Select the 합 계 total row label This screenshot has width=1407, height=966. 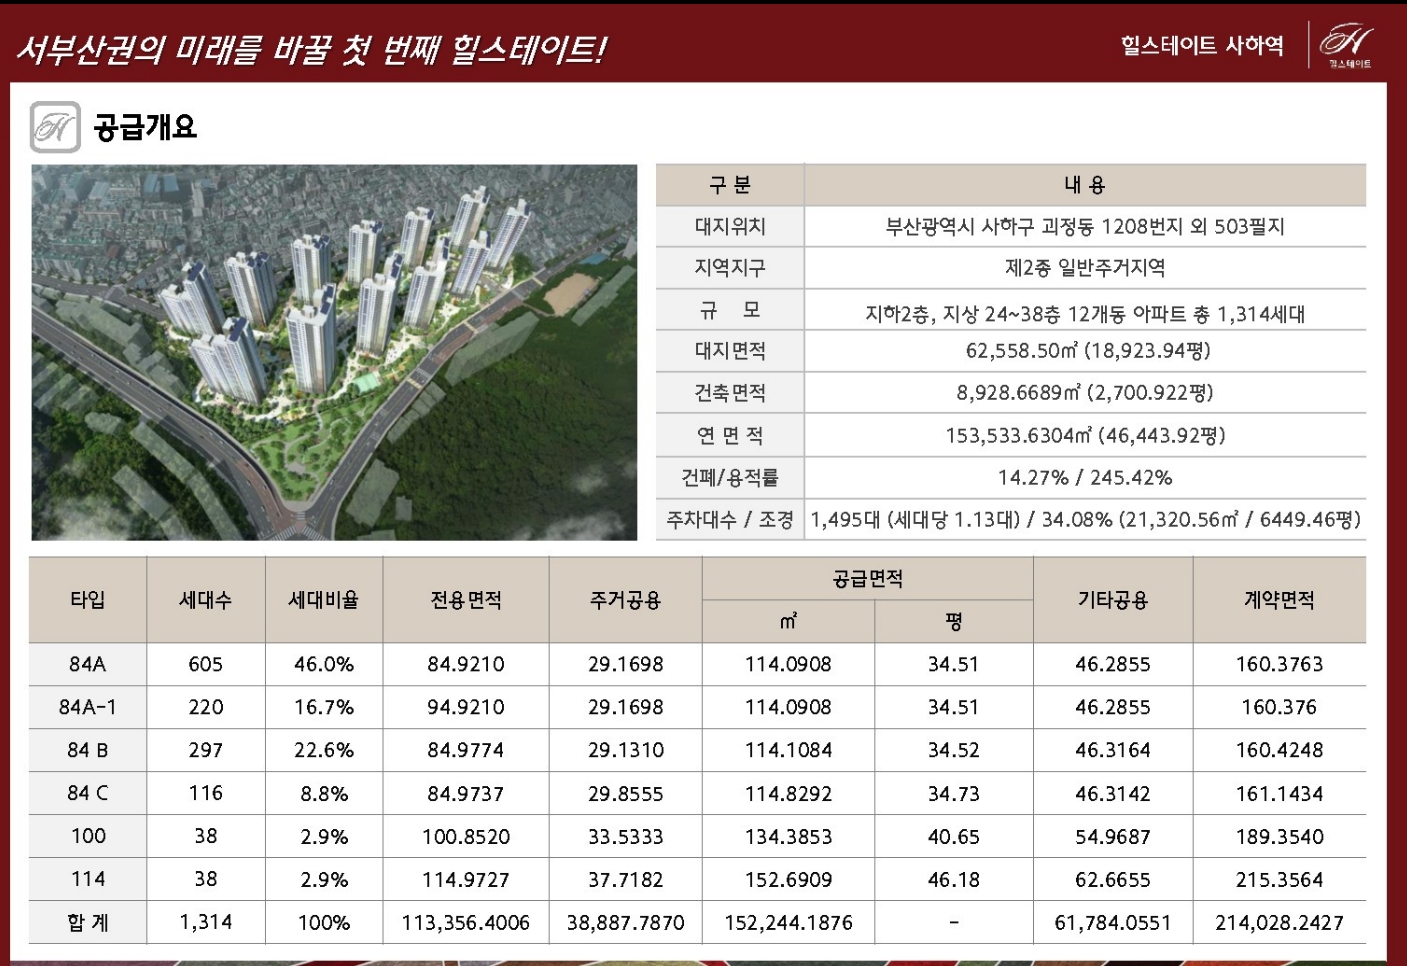[88, 923]
